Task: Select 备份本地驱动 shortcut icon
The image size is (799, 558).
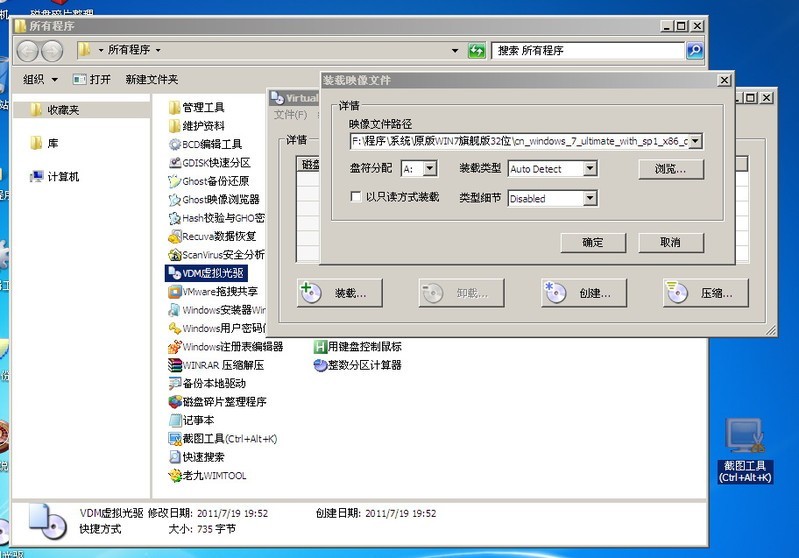Action: click(175, 383)
